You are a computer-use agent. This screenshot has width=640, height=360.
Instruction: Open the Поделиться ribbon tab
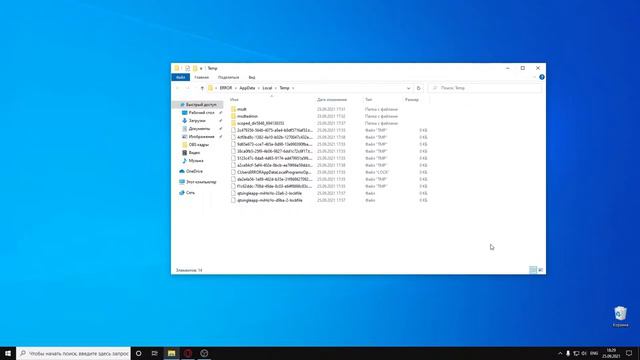pos(228,77)
